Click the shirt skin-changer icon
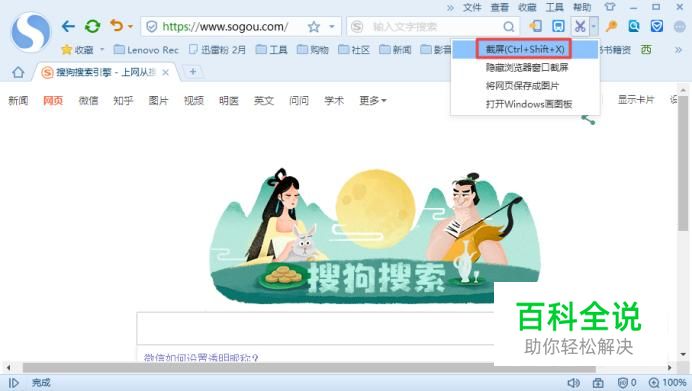 coord(609,7)
